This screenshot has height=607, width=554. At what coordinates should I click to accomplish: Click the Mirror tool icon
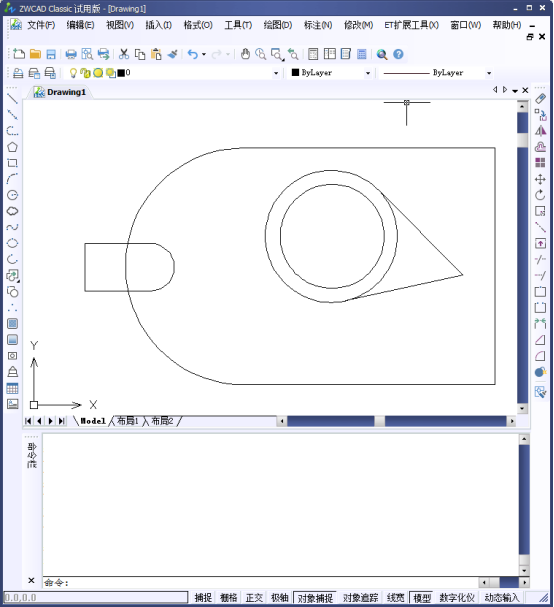point(540,131)
